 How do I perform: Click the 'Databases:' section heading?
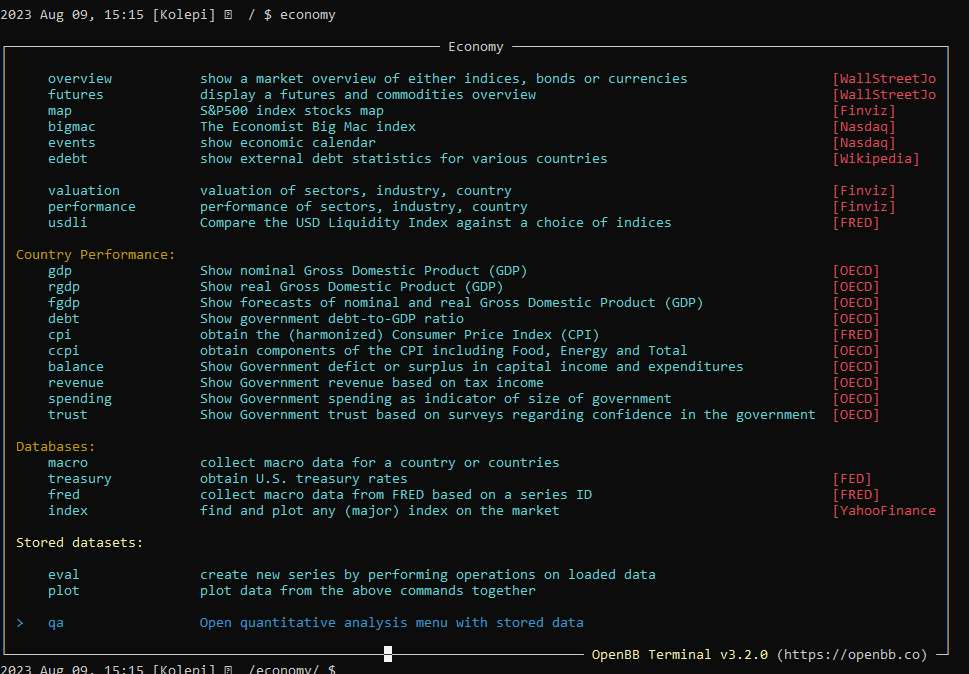tap(56, 447)
